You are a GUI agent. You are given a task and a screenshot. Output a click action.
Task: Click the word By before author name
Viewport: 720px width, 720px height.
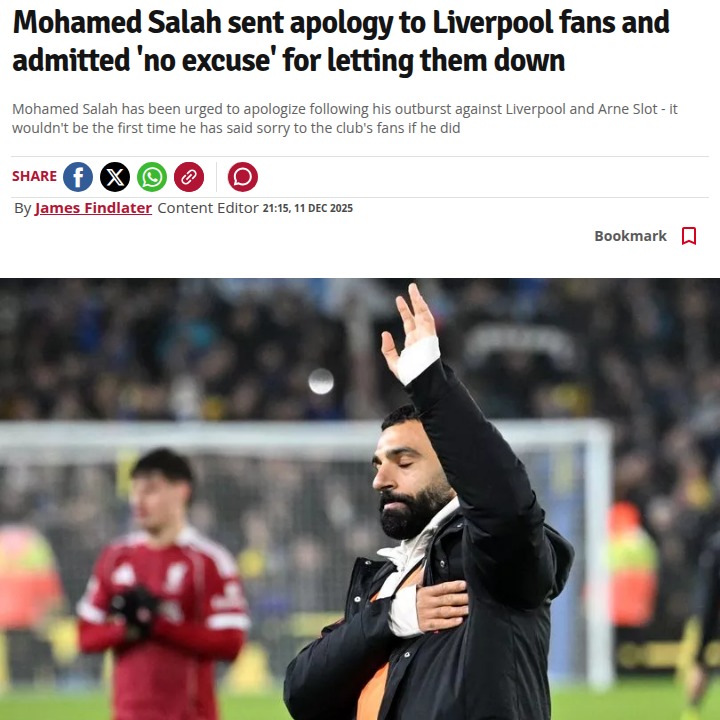pos(22,208)
